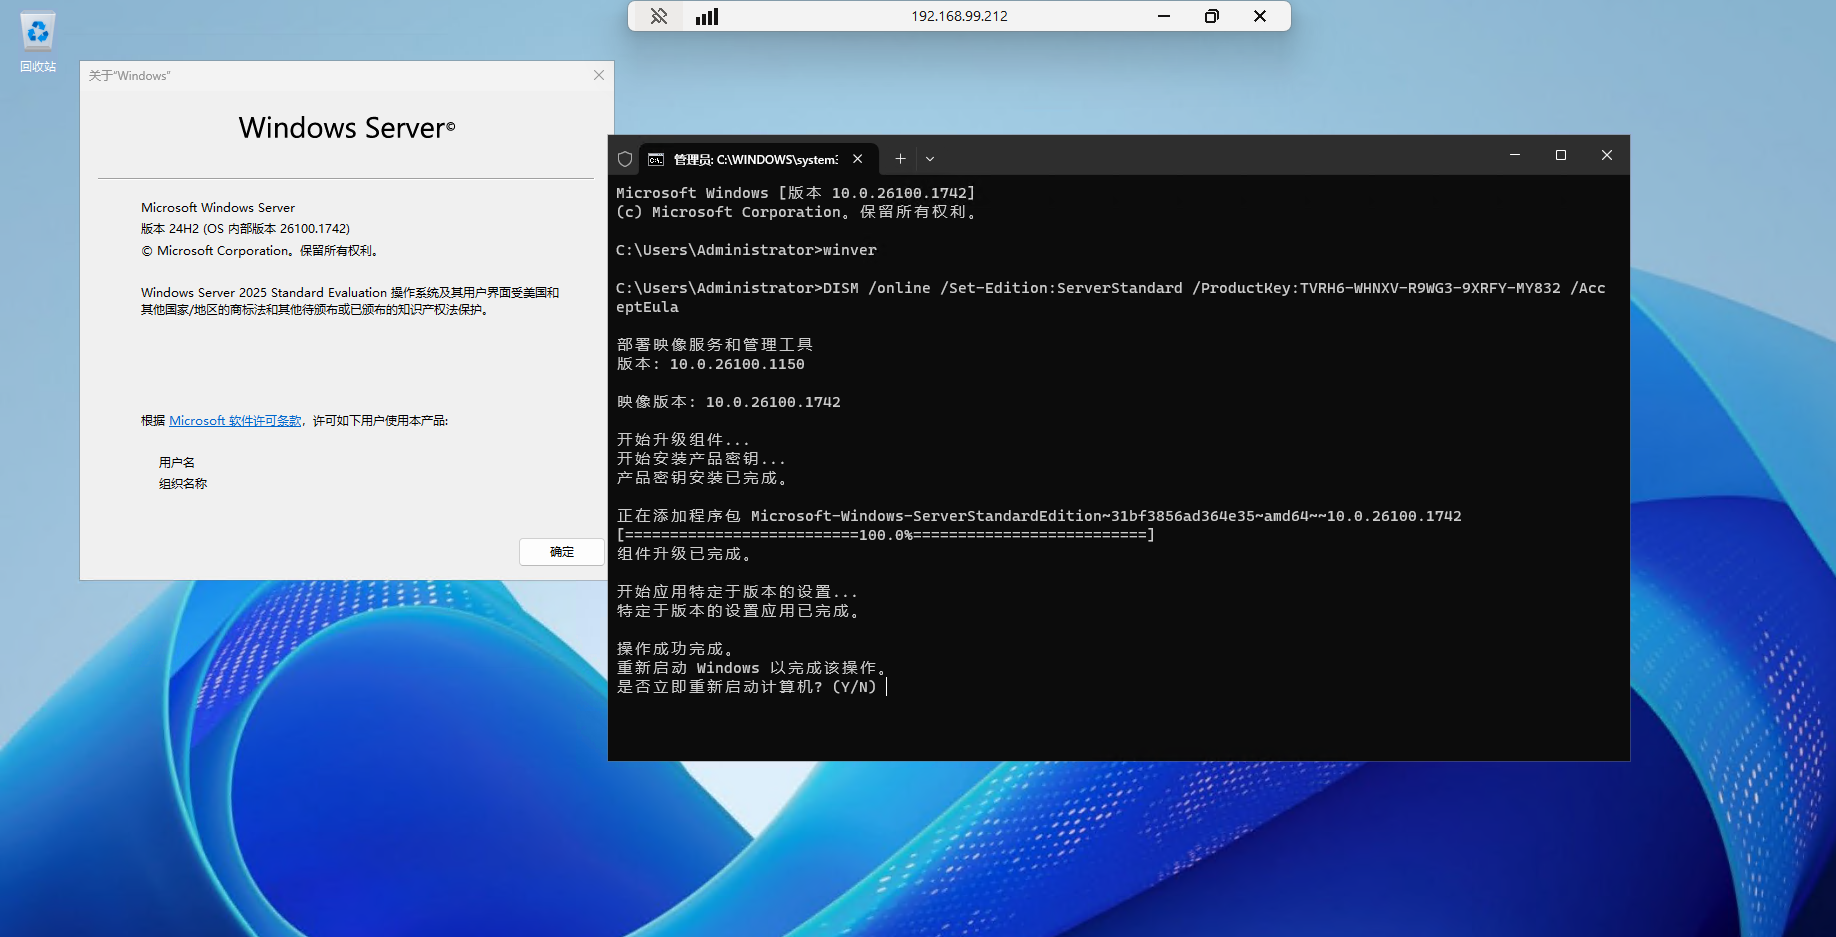The image size is (1836, 937).
Task: Minimize the remote connection bar
Action: 1163,16
